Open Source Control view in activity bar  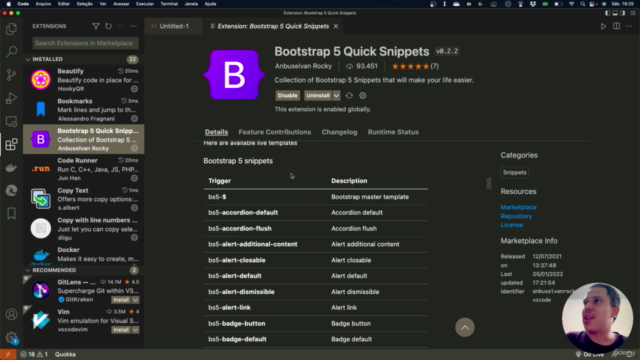click(x=11, y=75)
